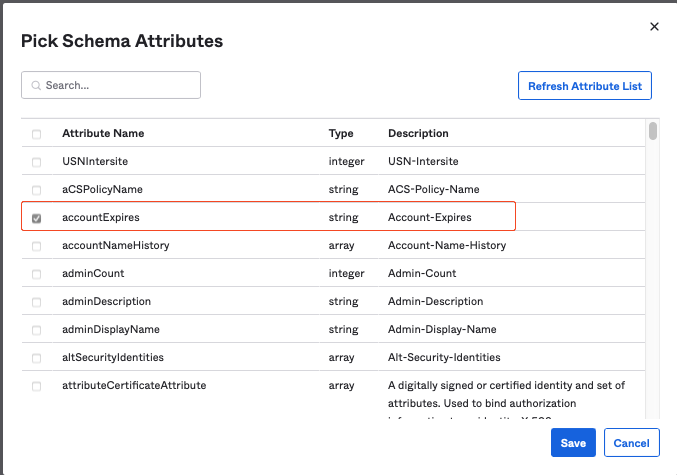Select the adminCount checkbox
The width and height of the screenshot is (677, 475).
pos(37,274)
